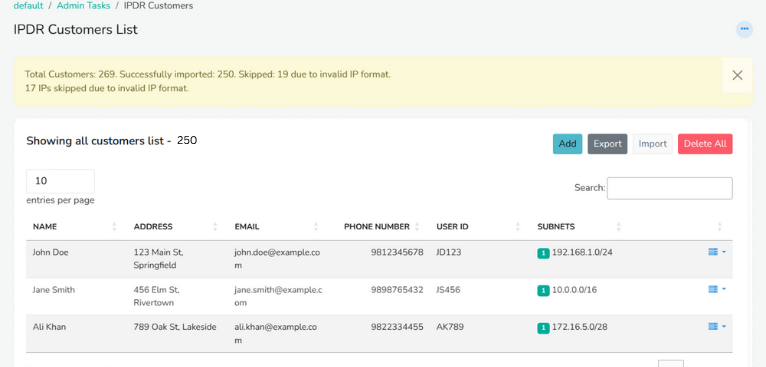Select phone number 9898765432
This screenshot has height=367, width=766.
pos(397,290)
